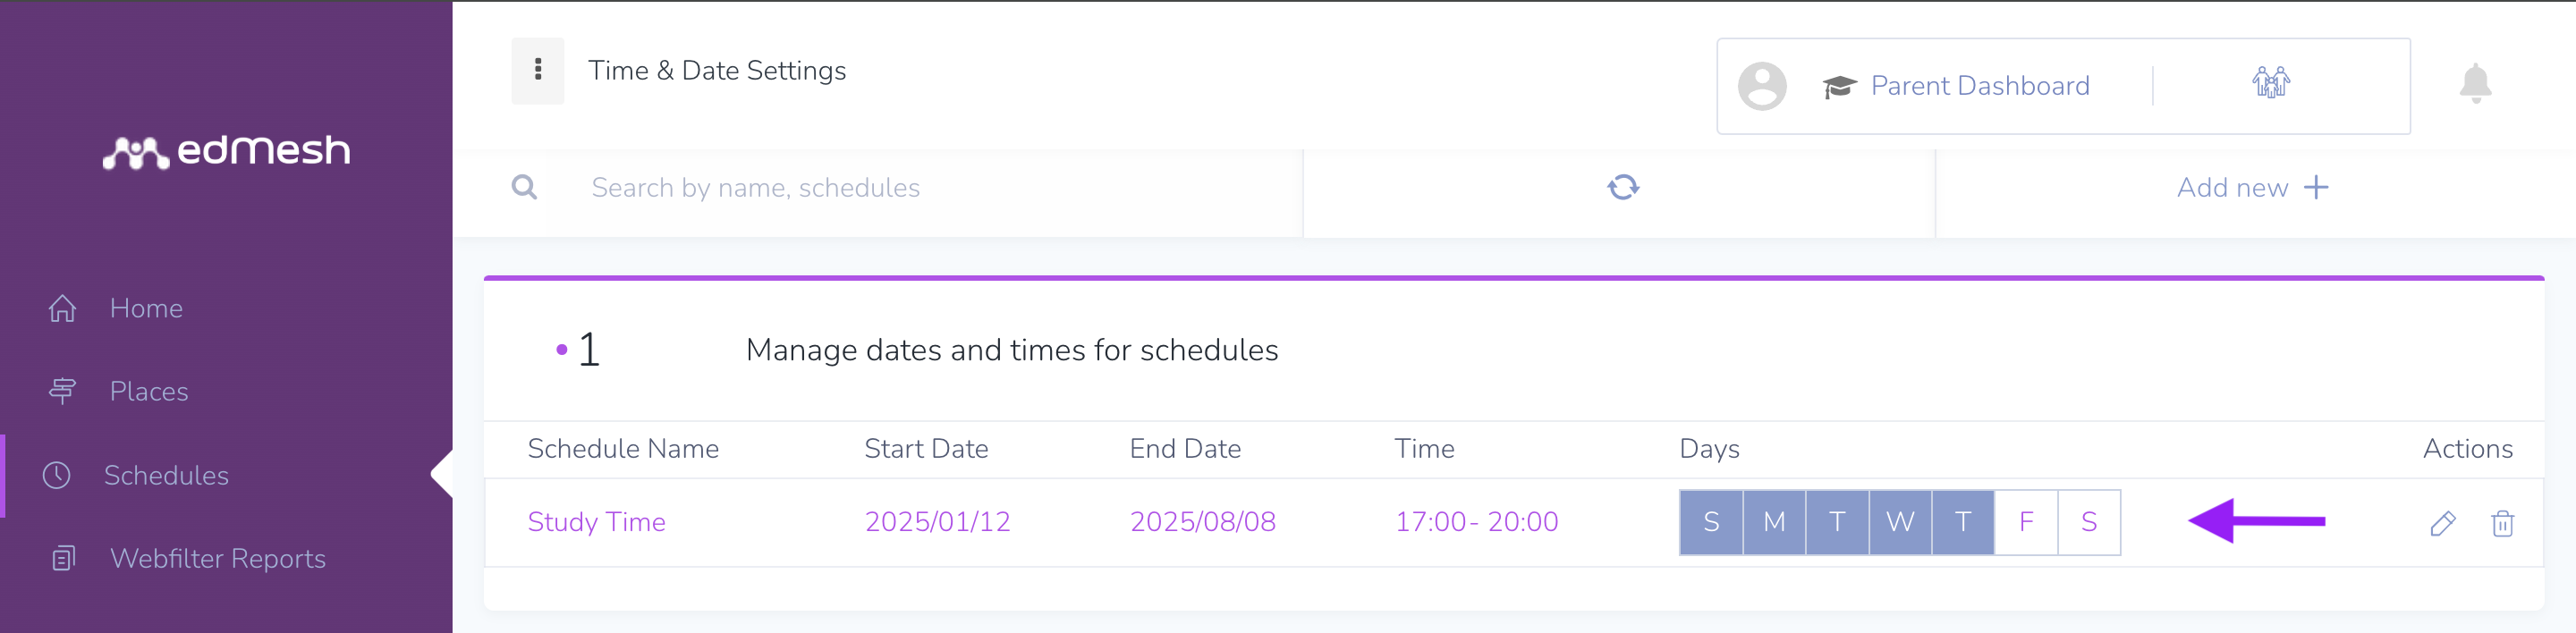Click the search magnifier icon

pos(524,187)
